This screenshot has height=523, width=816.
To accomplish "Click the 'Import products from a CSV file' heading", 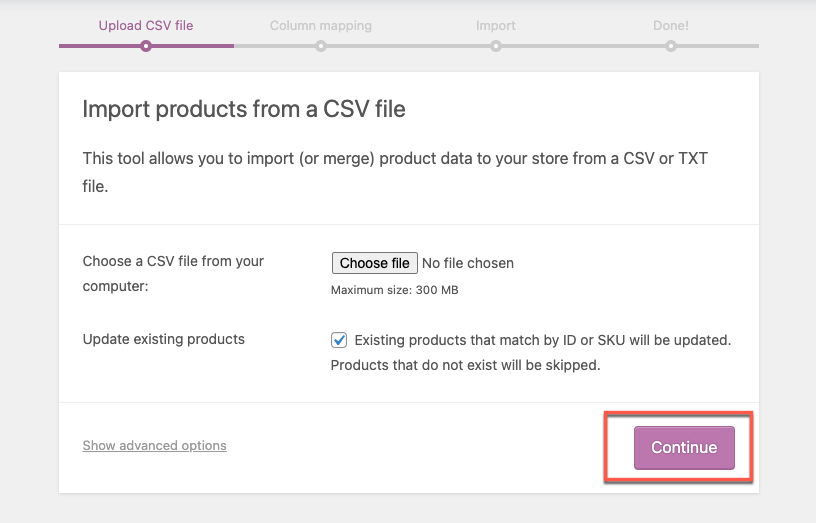I will point(244,109).
